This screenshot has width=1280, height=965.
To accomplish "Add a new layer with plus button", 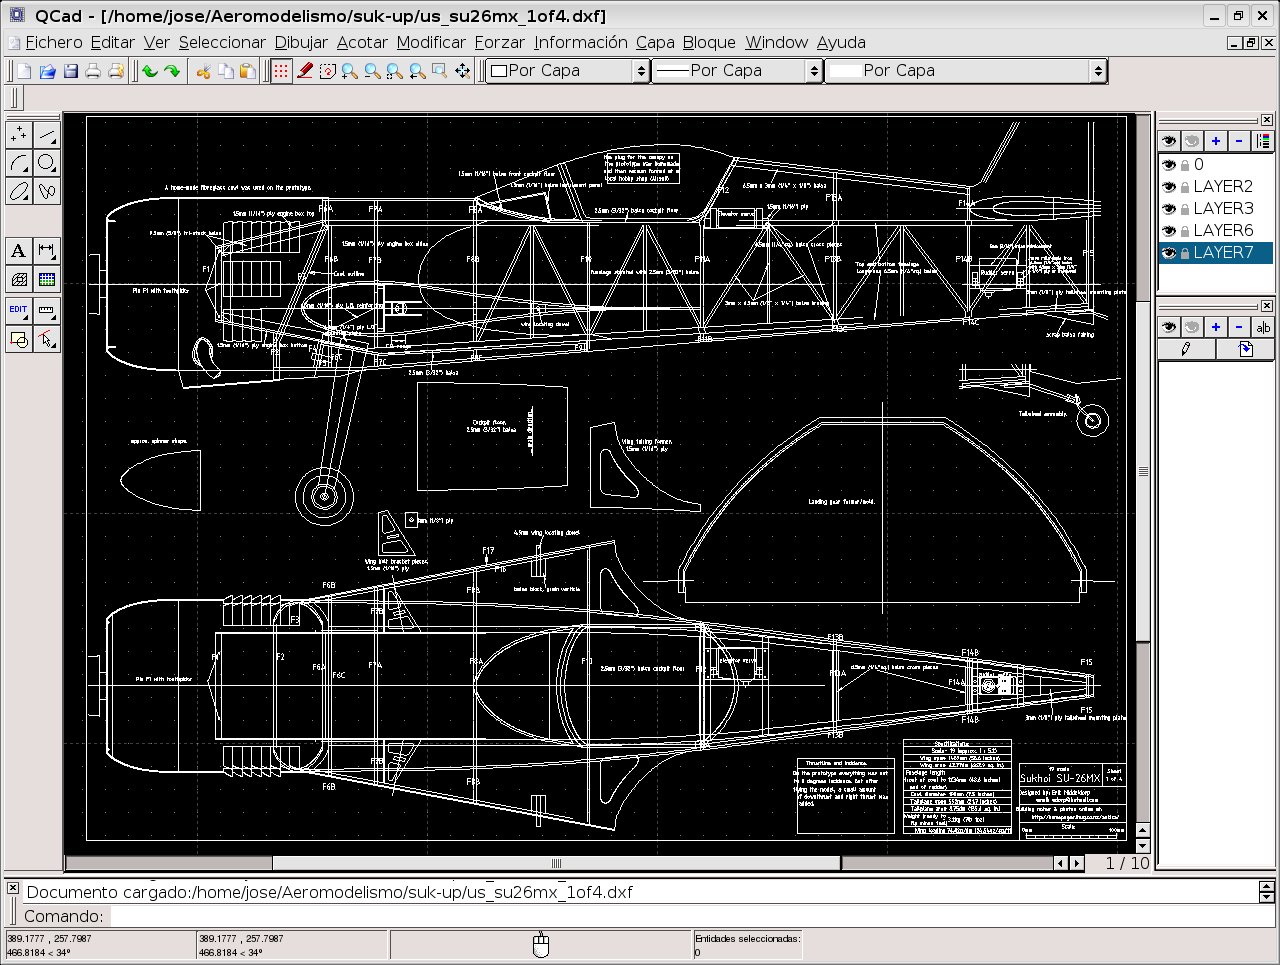I will click(1215, 141).
